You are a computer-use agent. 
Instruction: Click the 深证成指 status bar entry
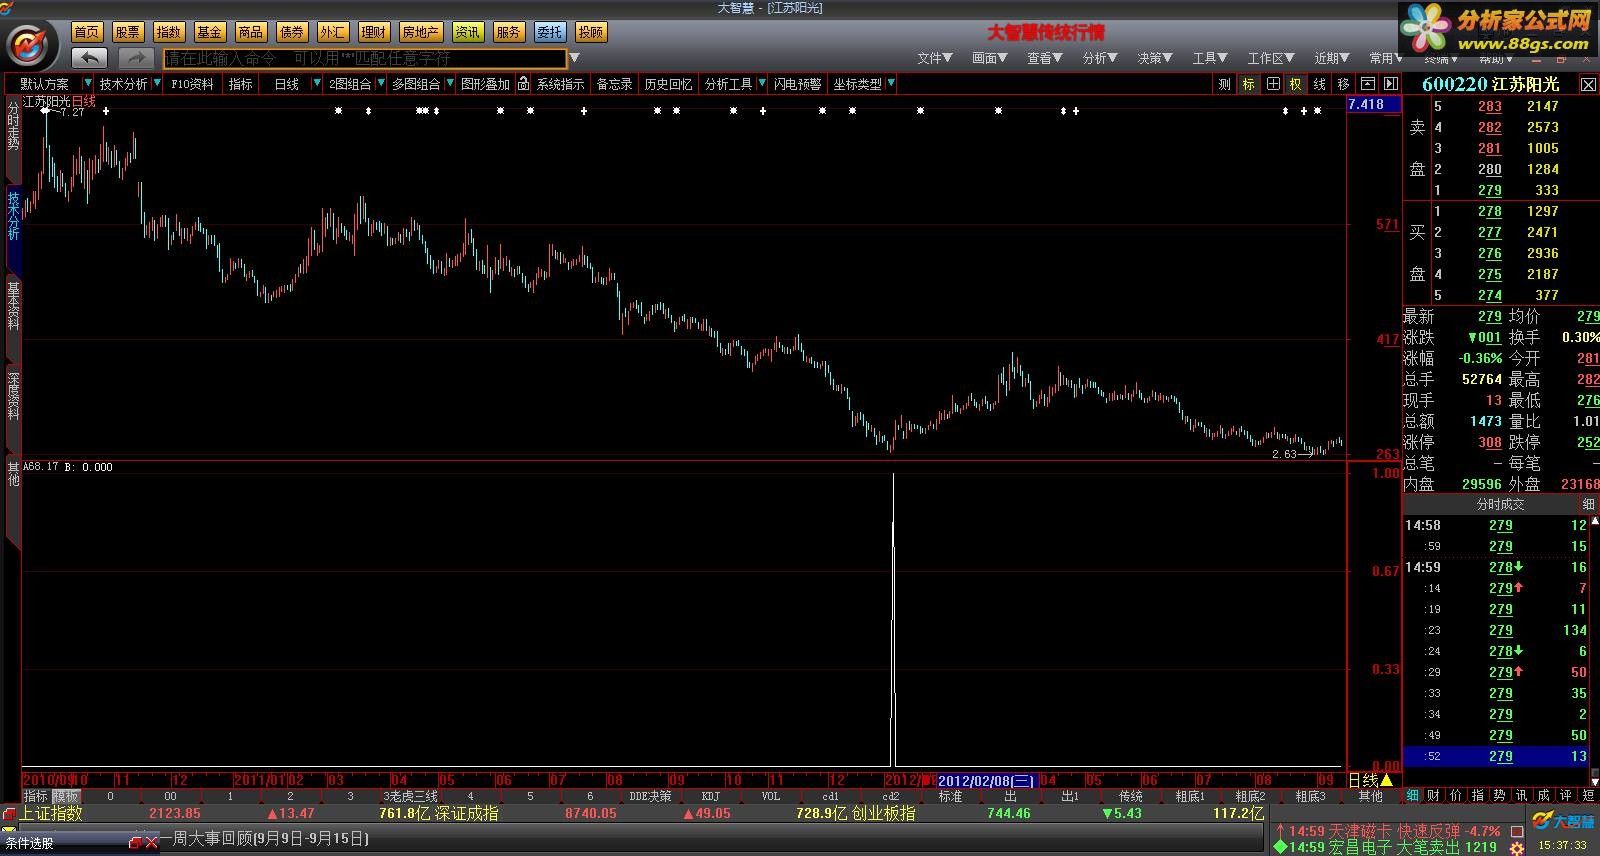[466, 814]
